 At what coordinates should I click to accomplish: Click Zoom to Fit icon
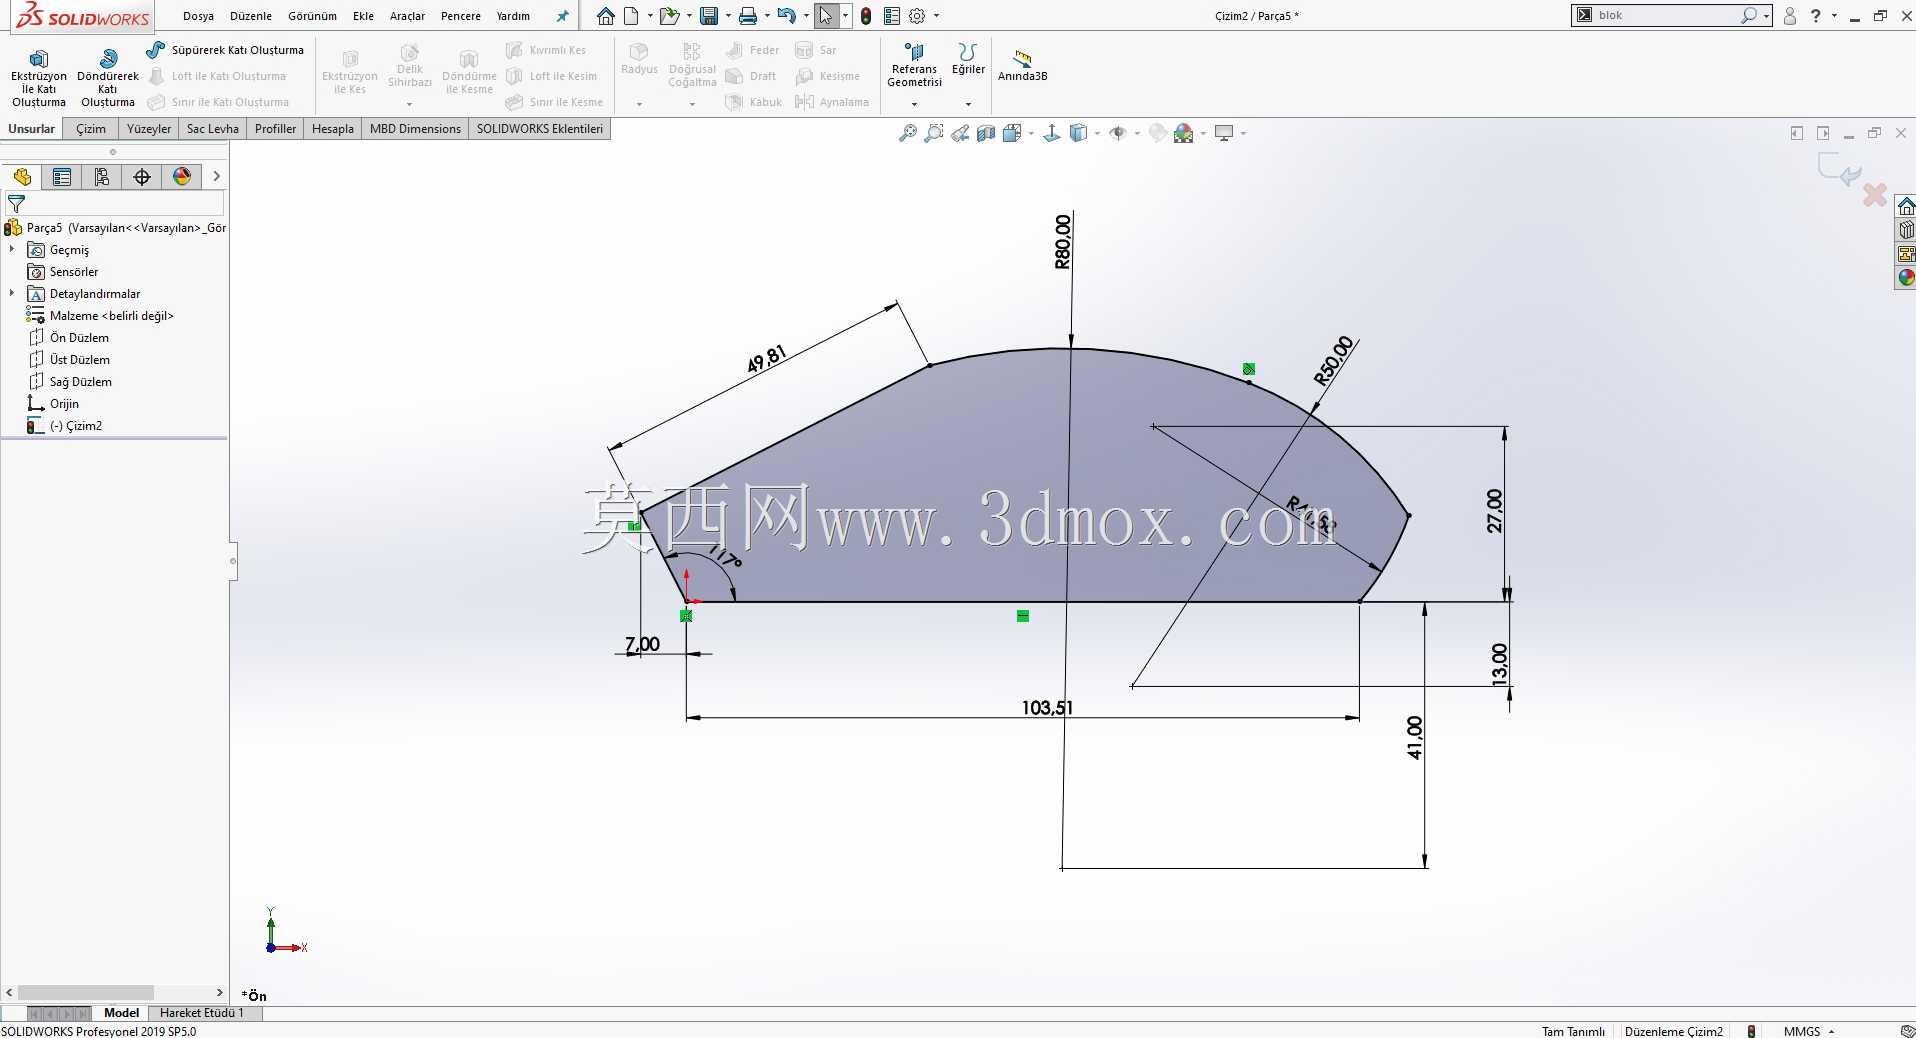coord(908,133)
